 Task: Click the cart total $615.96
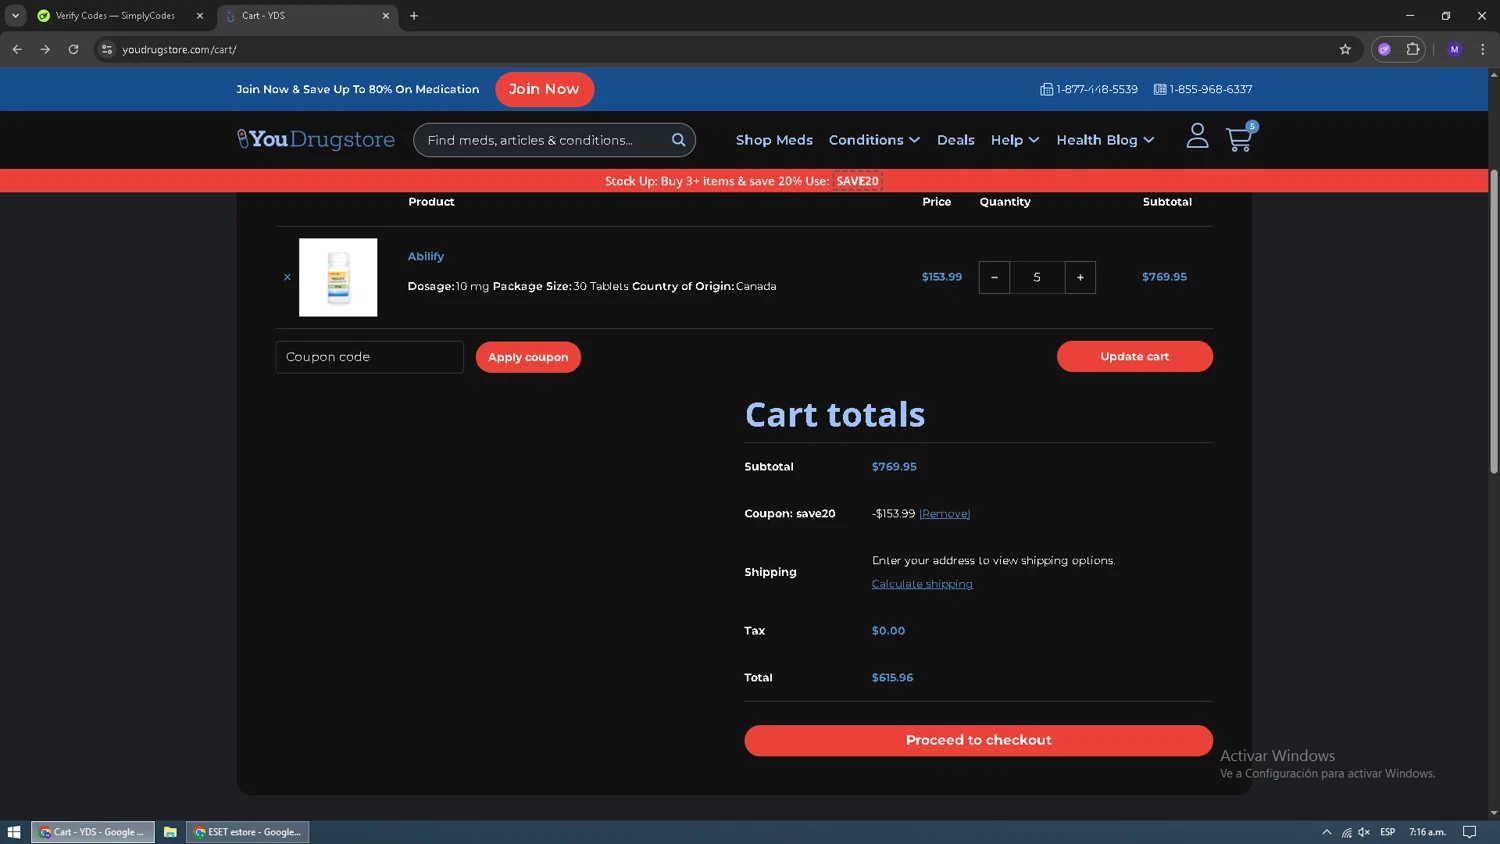coord(892,677)
